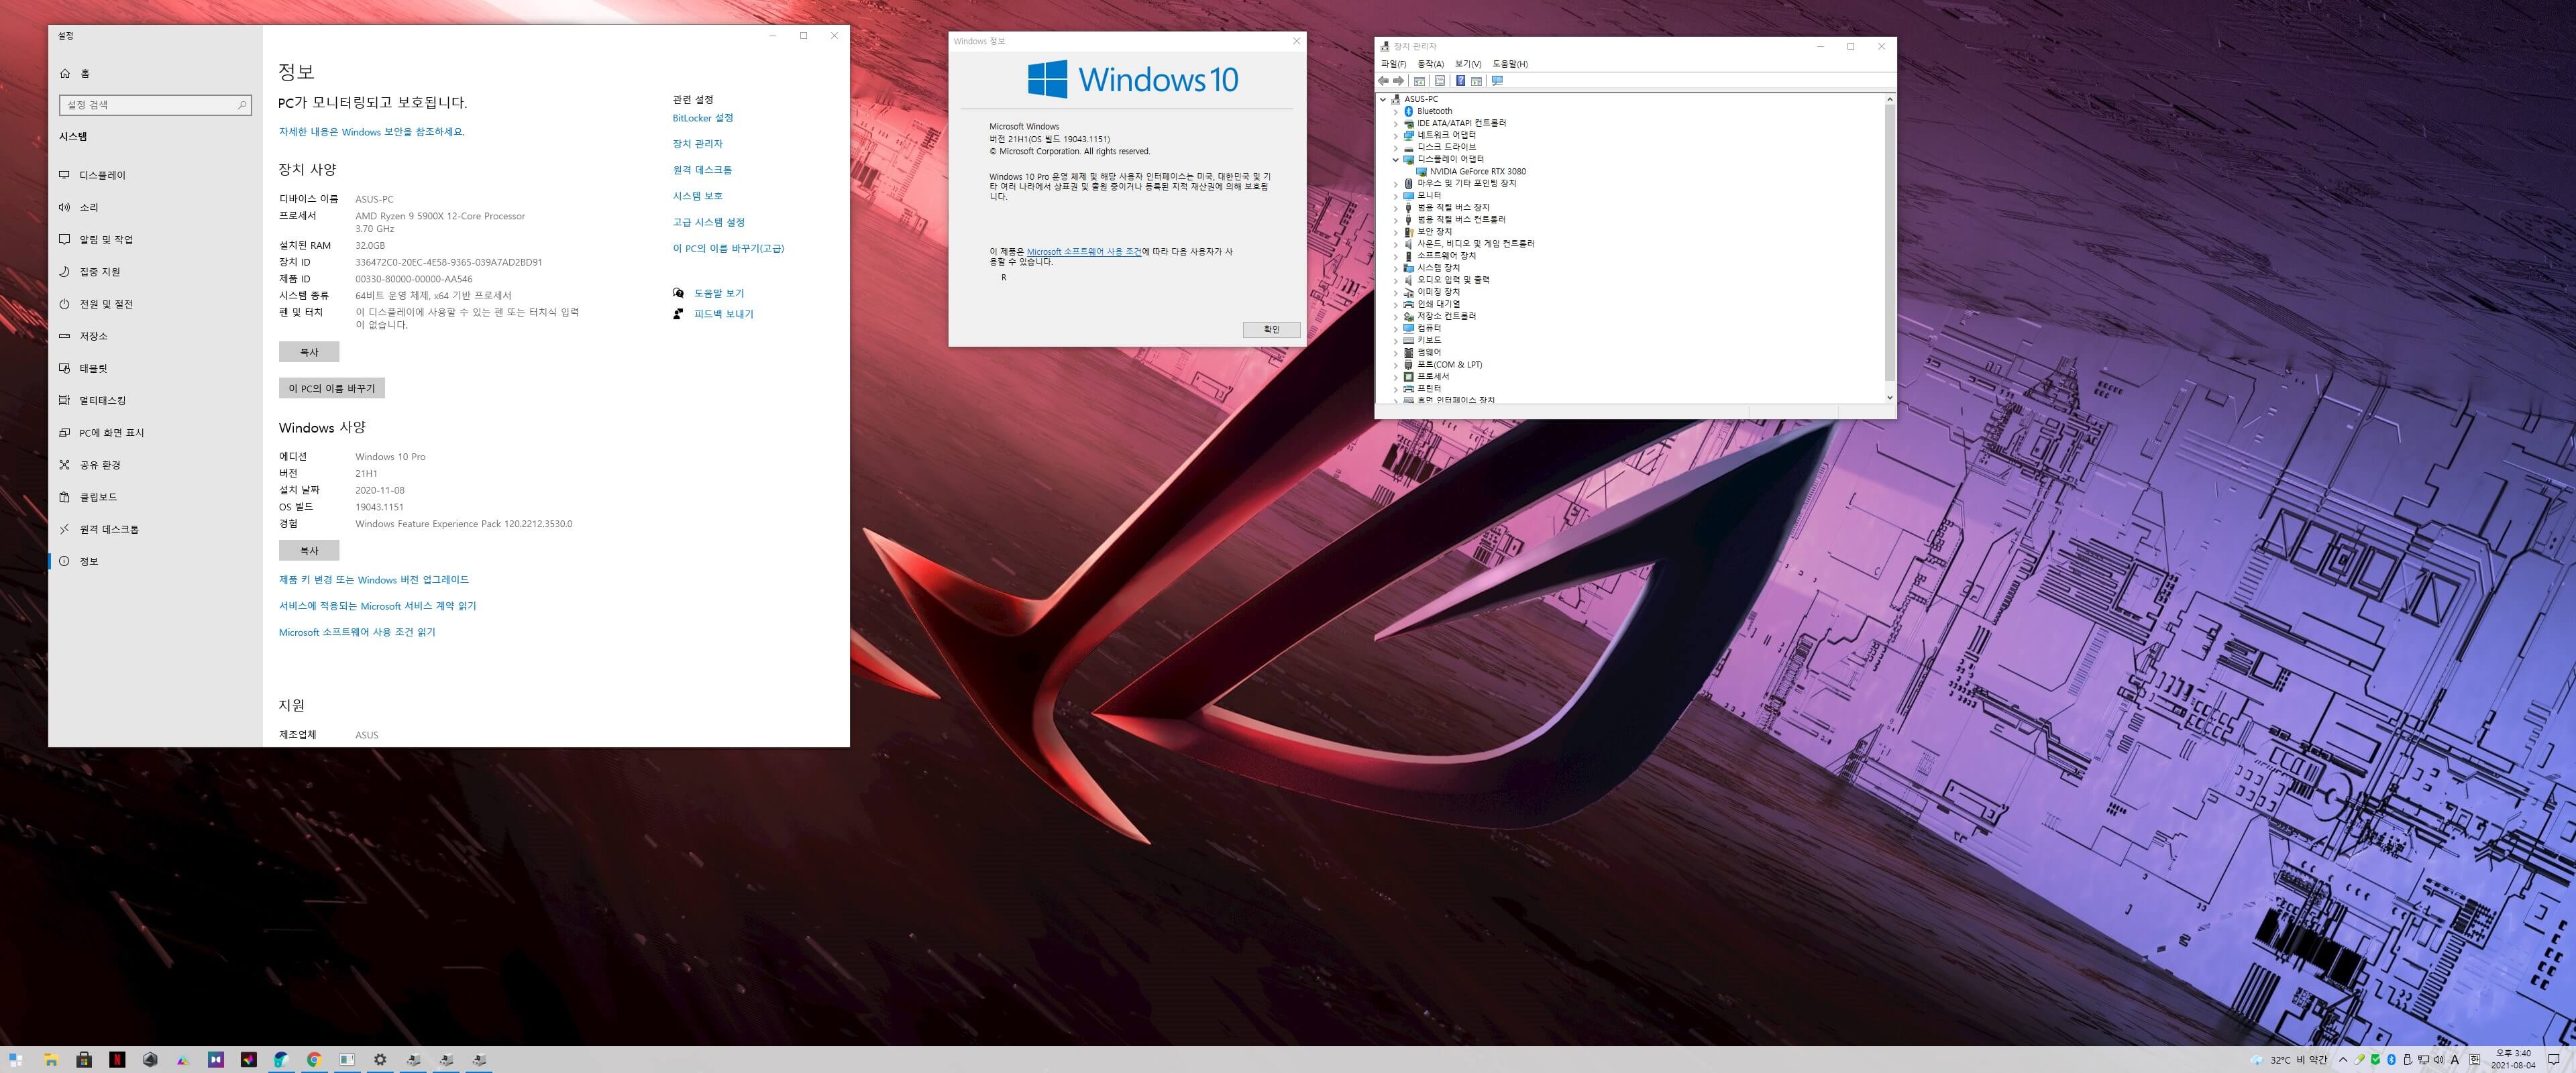This screenshot has width=2576, height=1073.
Task: Click the 32°C weather widget in the taskbar
Action: tap(2289, 1060)
